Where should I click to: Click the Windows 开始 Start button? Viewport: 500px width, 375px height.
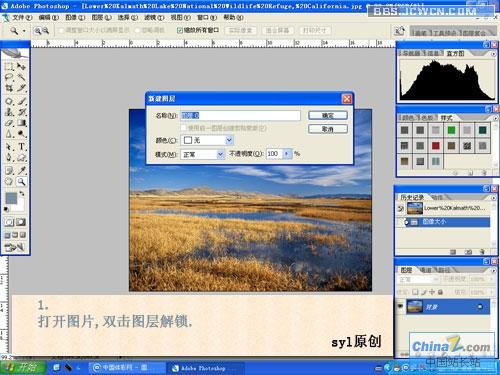(23, 367)
